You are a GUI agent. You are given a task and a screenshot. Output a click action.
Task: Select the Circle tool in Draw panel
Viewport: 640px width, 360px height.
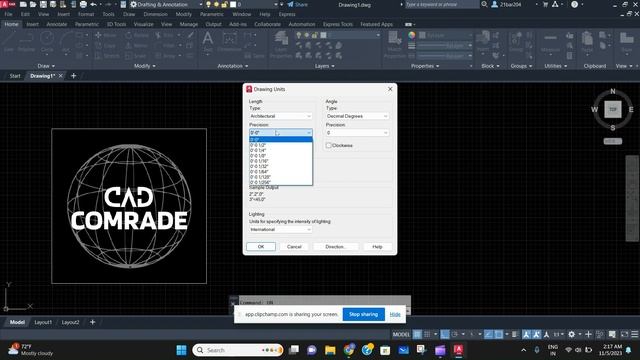[x=47, y=42]
